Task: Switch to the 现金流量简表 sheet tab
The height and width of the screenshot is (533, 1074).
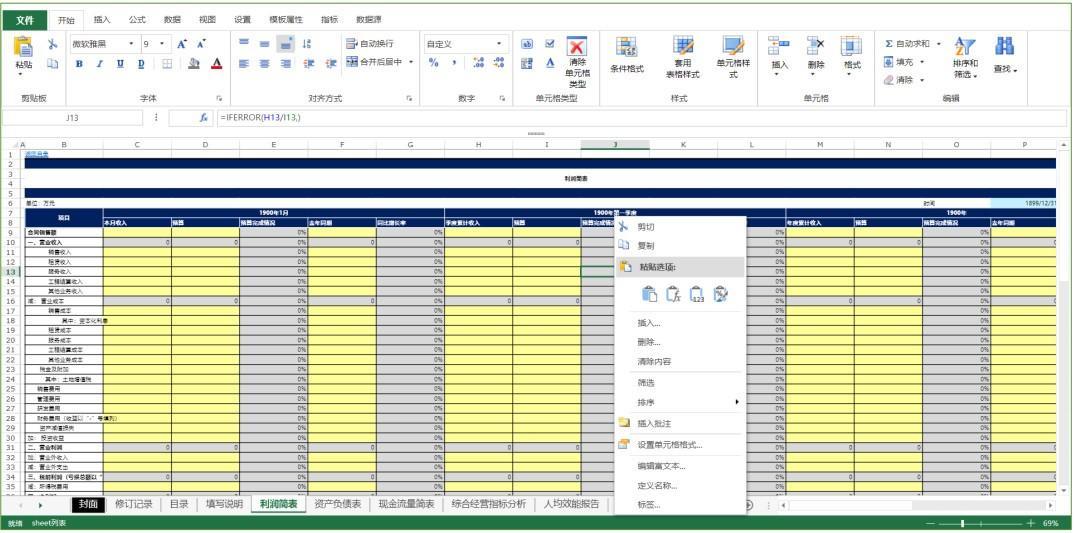Action: (x=407, y=504)
